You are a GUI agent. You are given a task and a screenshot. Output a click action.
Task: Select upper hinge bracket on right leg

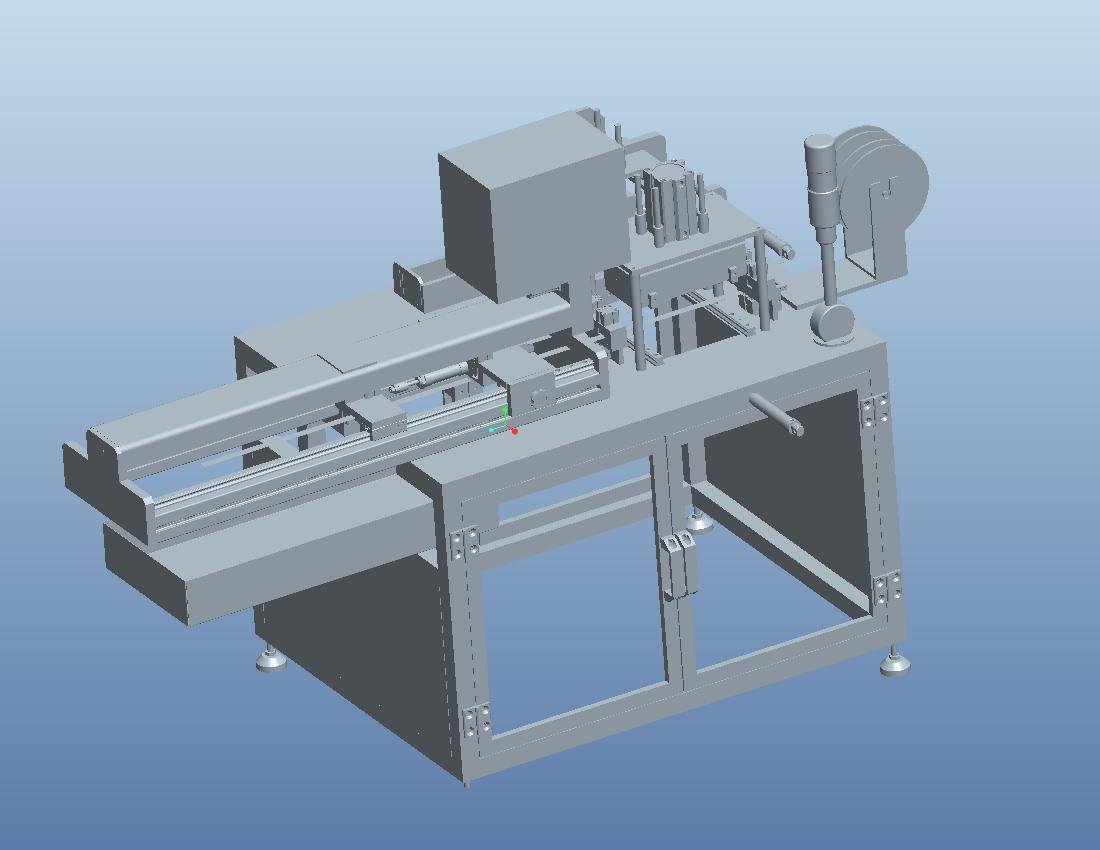pos(874,410)
